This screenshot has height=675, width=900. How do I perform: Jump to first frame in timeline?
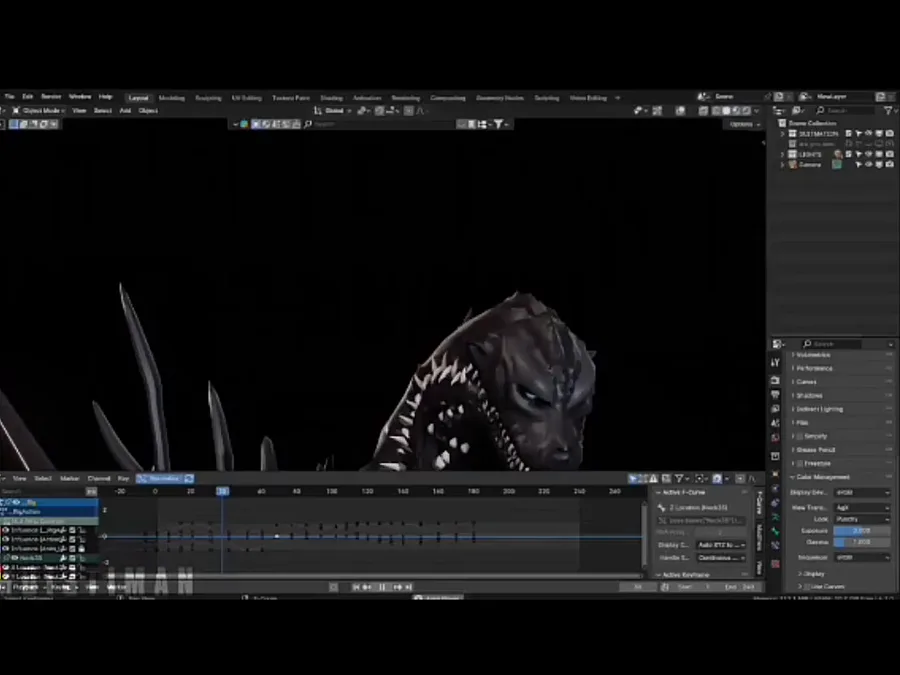pyautogui.click(x=356, y=587)
